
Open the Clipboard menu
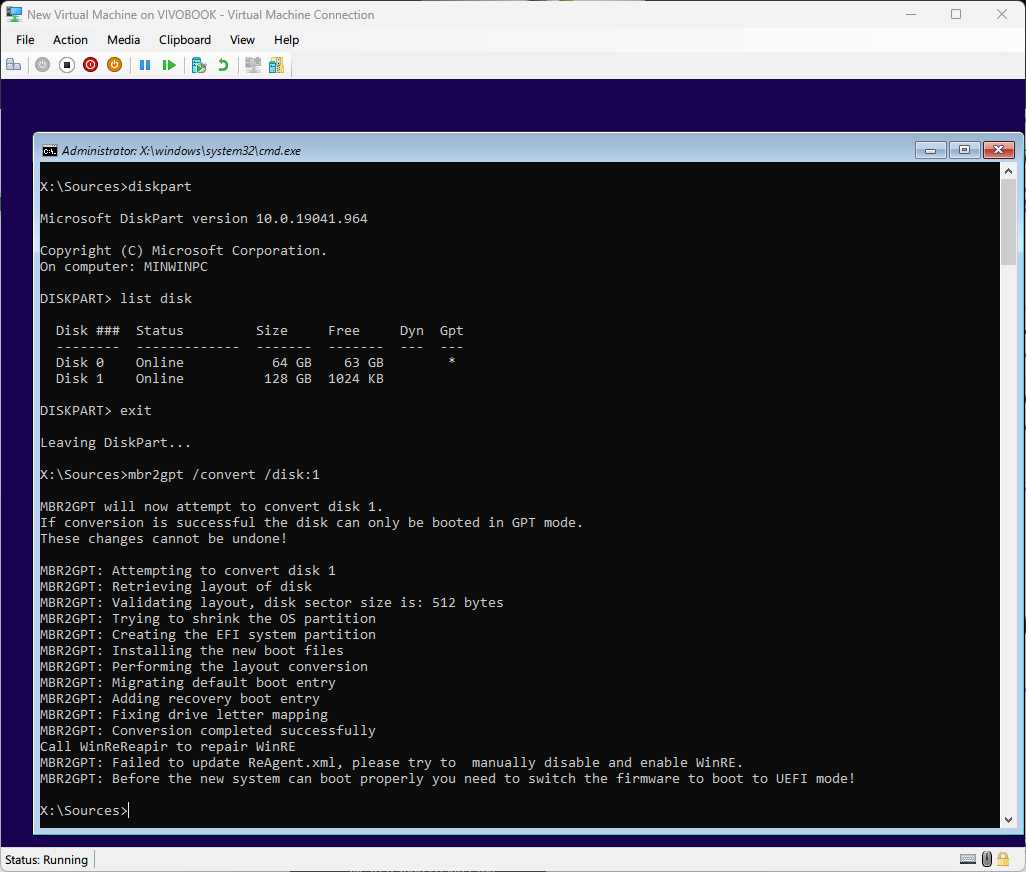pos(185,40)
